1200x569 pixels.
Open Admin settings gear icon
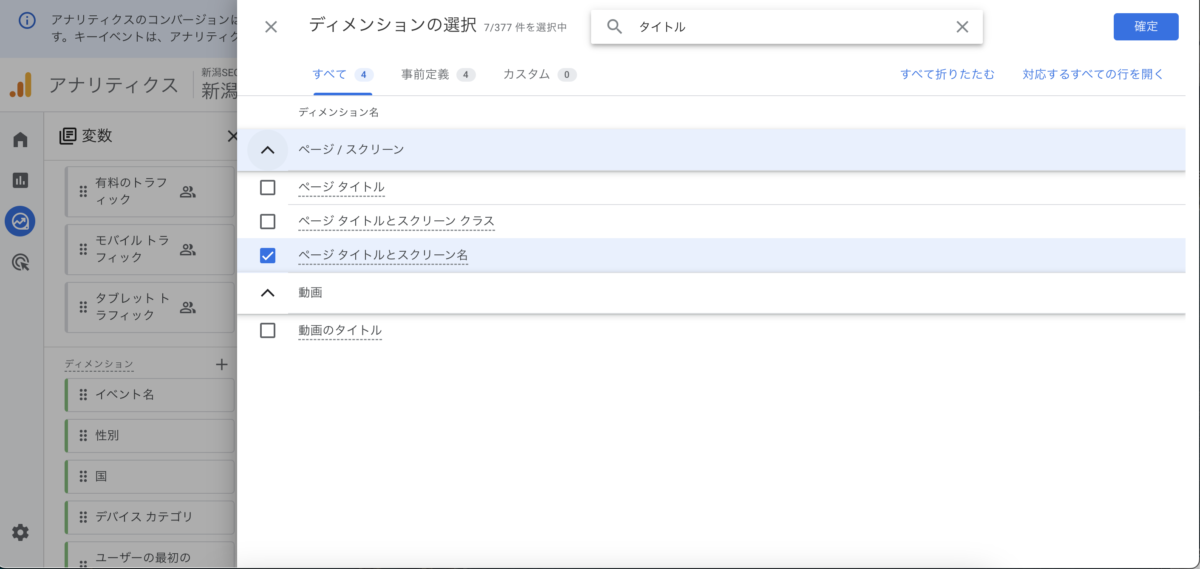tap(20, 533)
